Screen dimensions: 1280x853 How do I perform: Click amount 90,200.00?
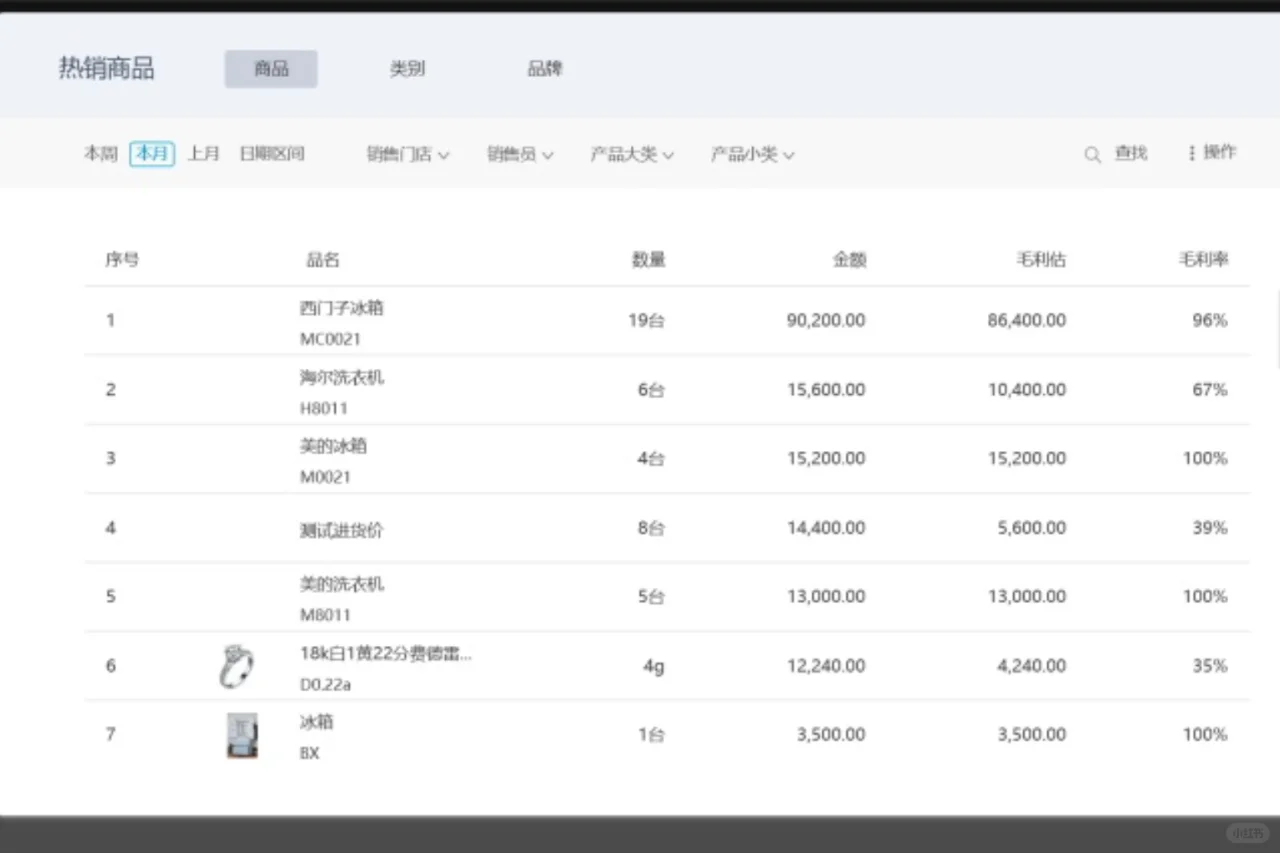826,321
